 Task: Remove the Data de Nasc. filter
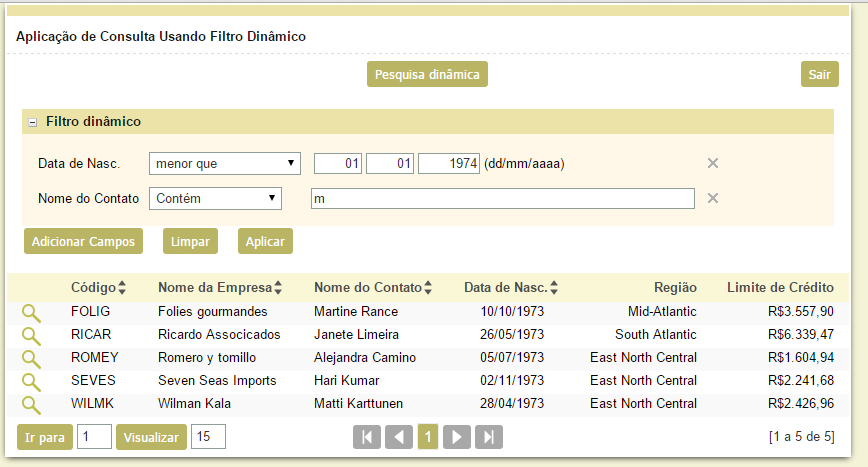point(713,164)
